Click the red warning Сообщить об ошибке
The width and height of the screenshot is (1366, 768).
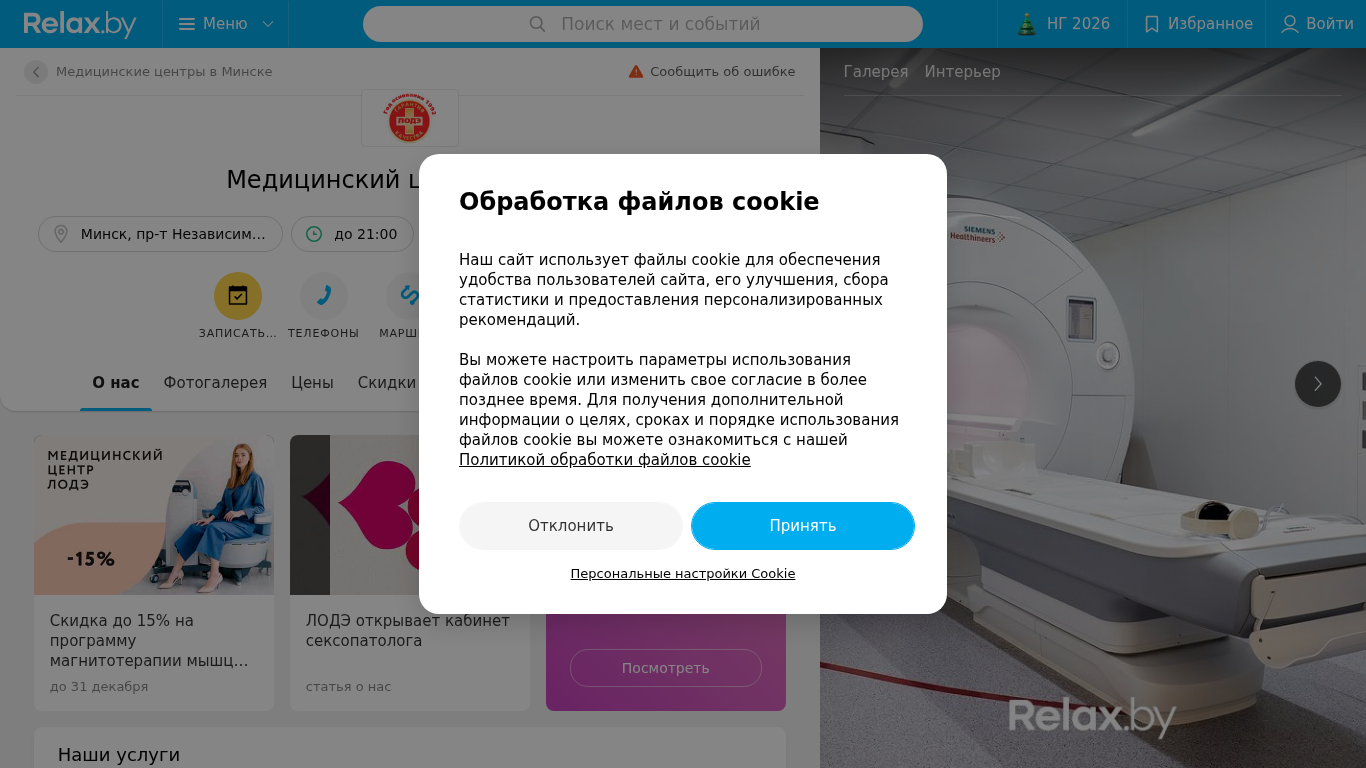click(712, 72)
